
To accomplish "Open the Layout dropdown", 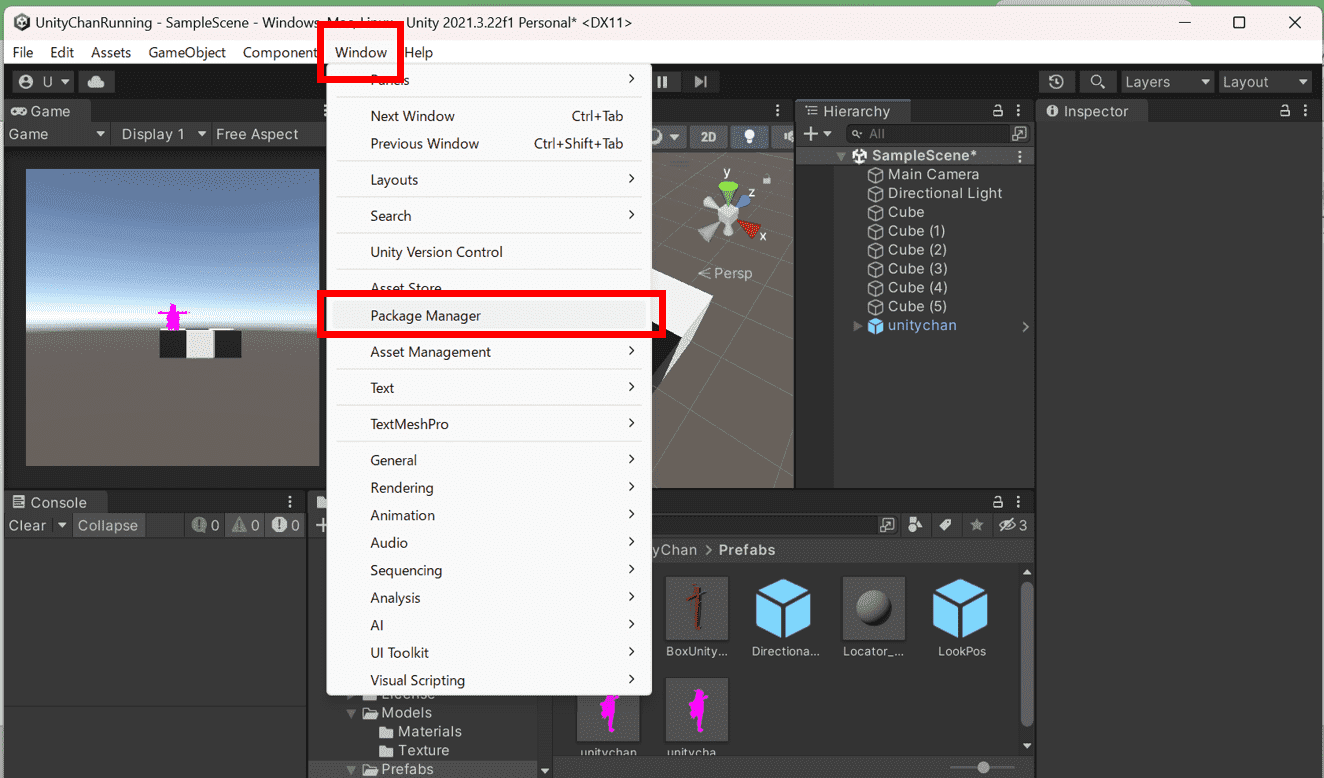I will coord(1264,81).
